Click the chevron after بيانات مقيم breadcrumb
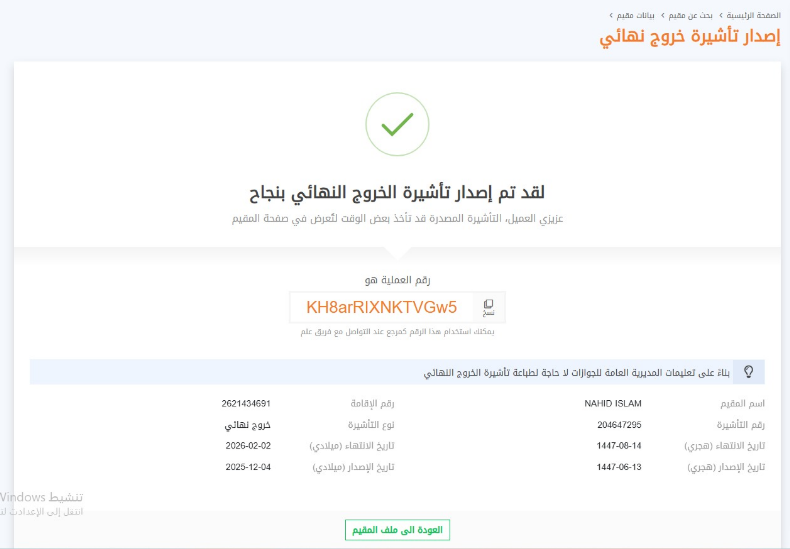Viewport: 790px width, 549px height. 611,16
